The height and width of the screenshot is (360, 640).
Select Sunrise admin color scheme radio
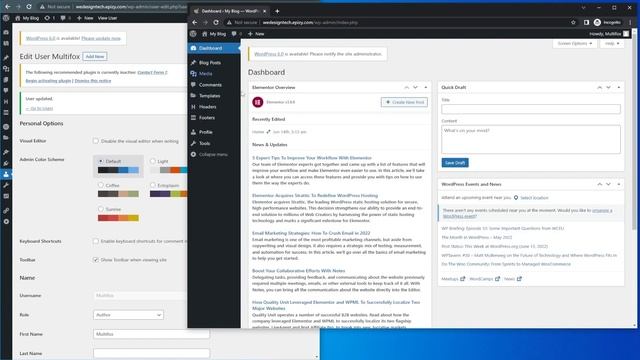(x=101, y=209)
